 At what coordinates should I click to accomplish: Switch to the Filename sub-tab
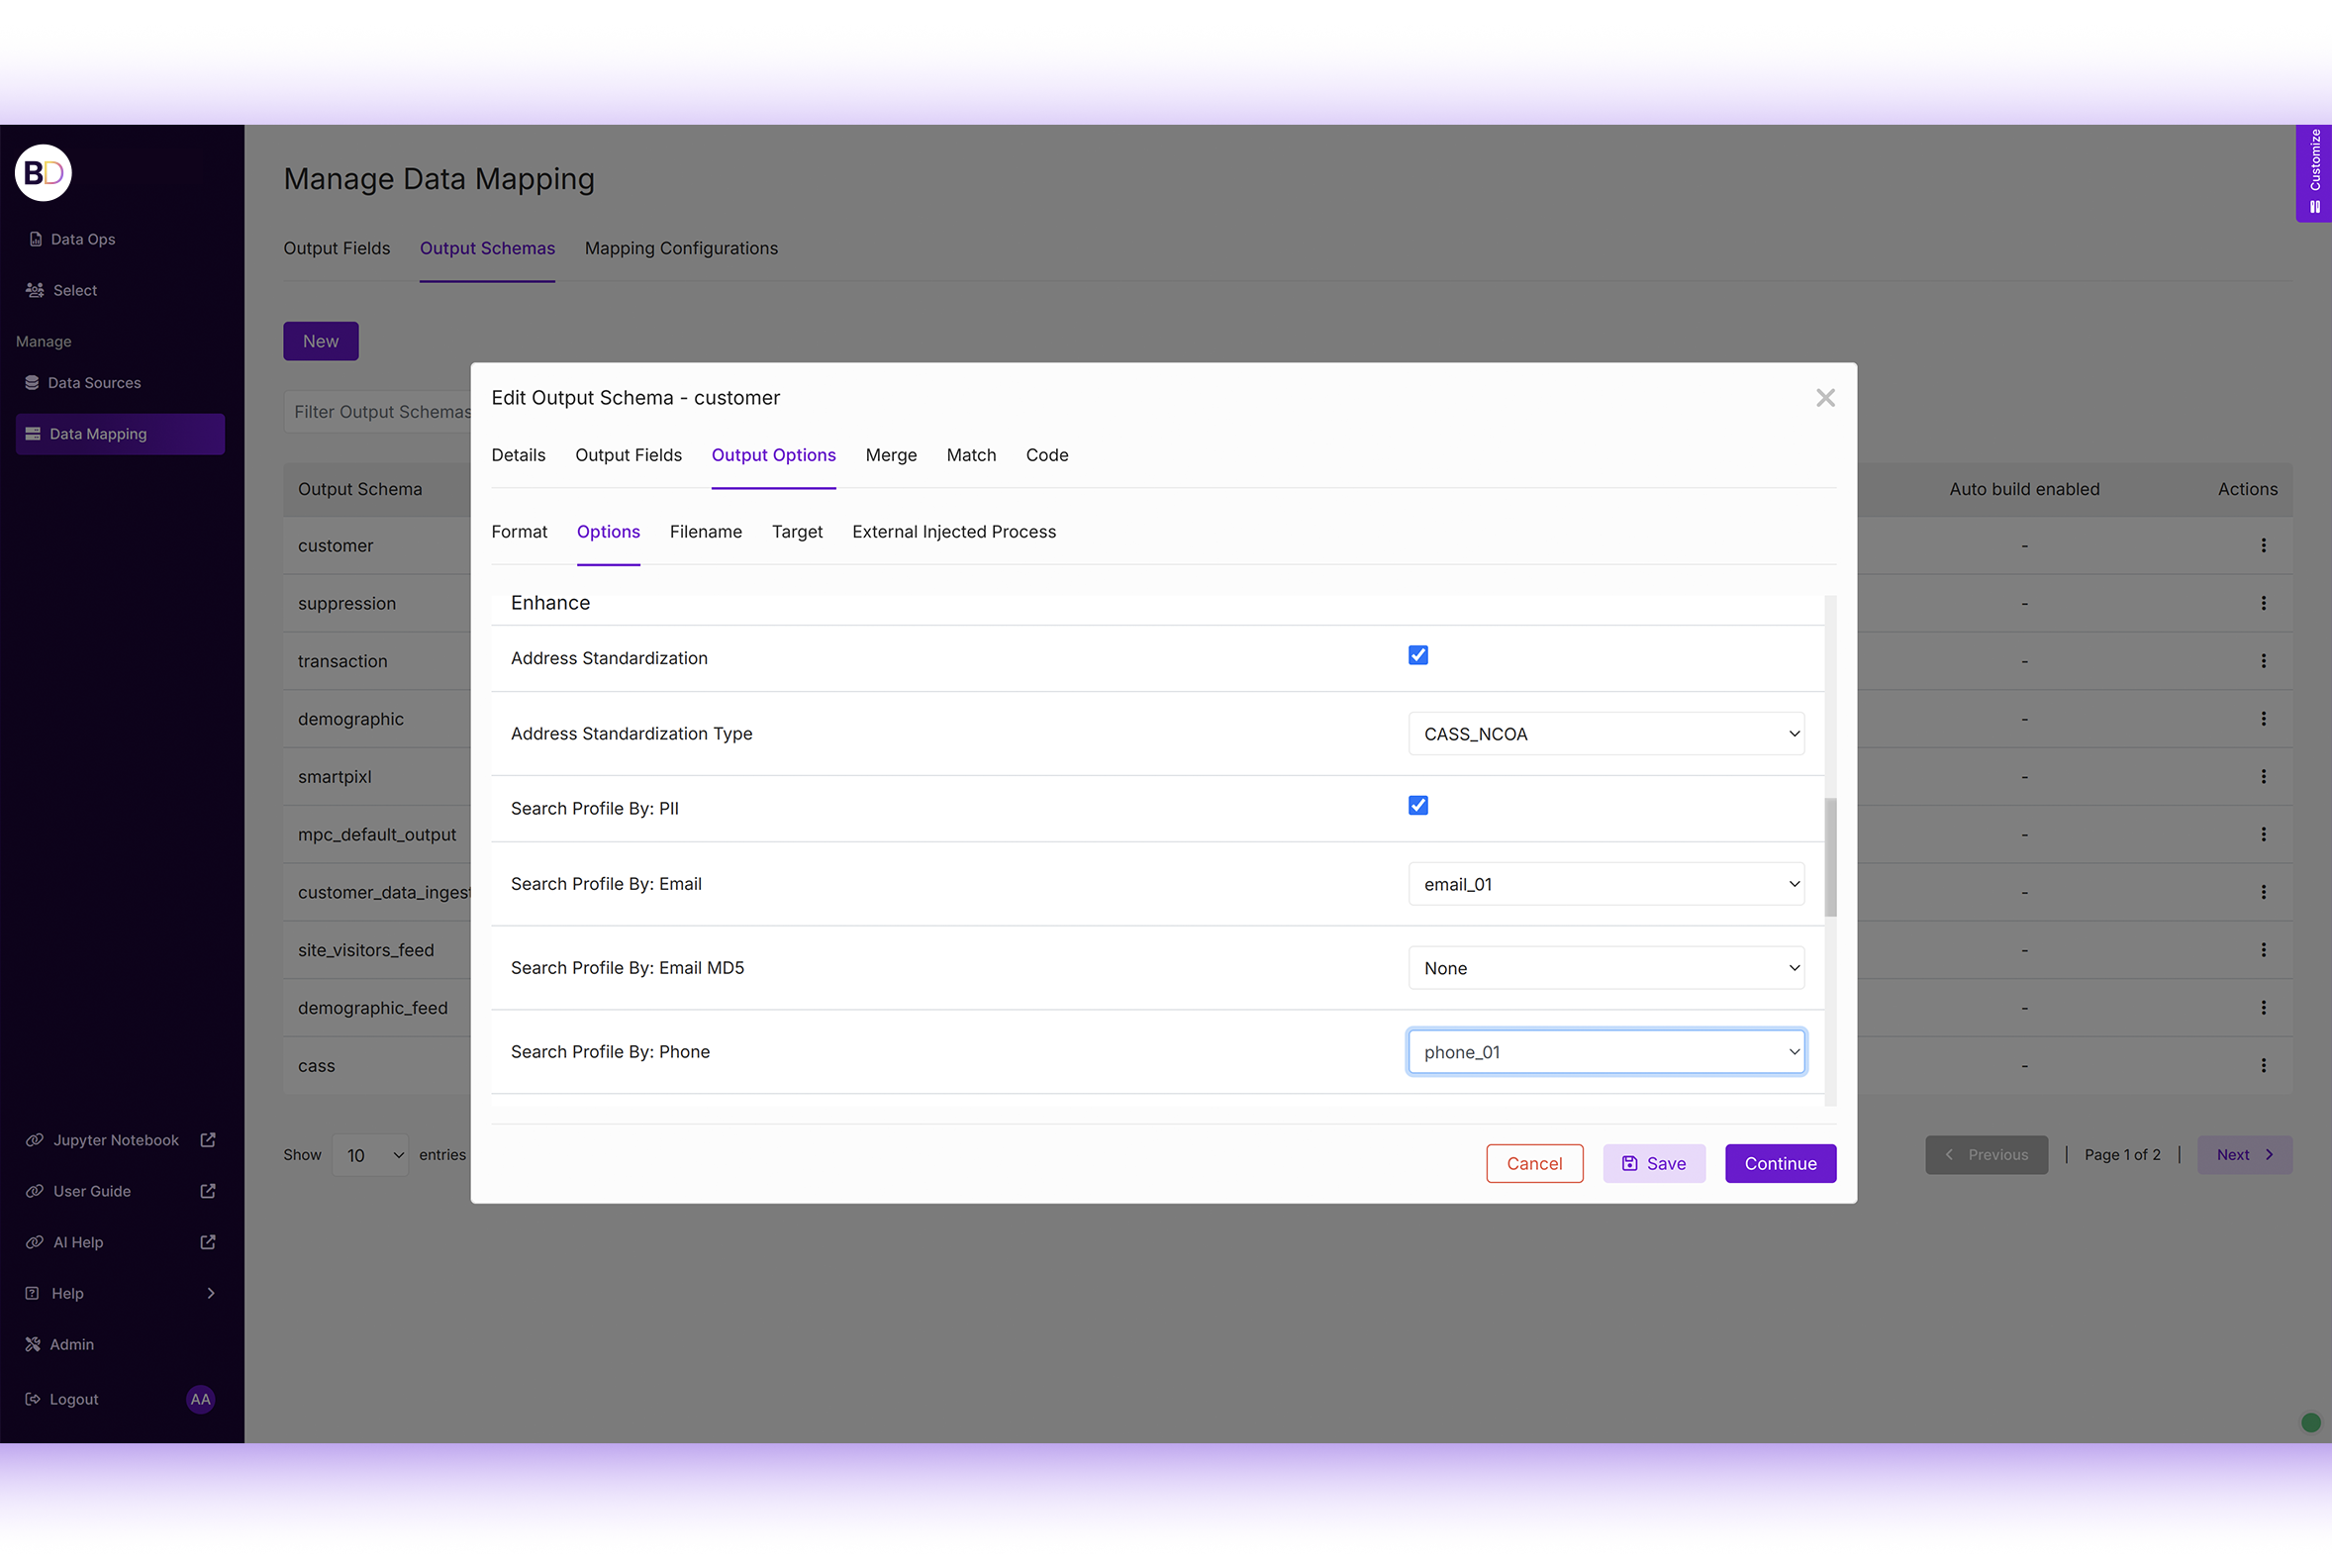click(x=705, y=532)
